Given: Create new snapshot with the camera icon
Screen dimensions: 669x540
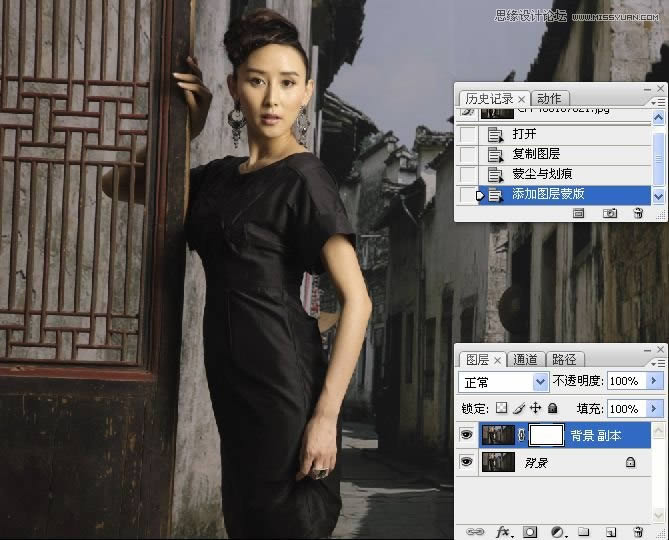Looking at the screenshot, I should [609, 213].
